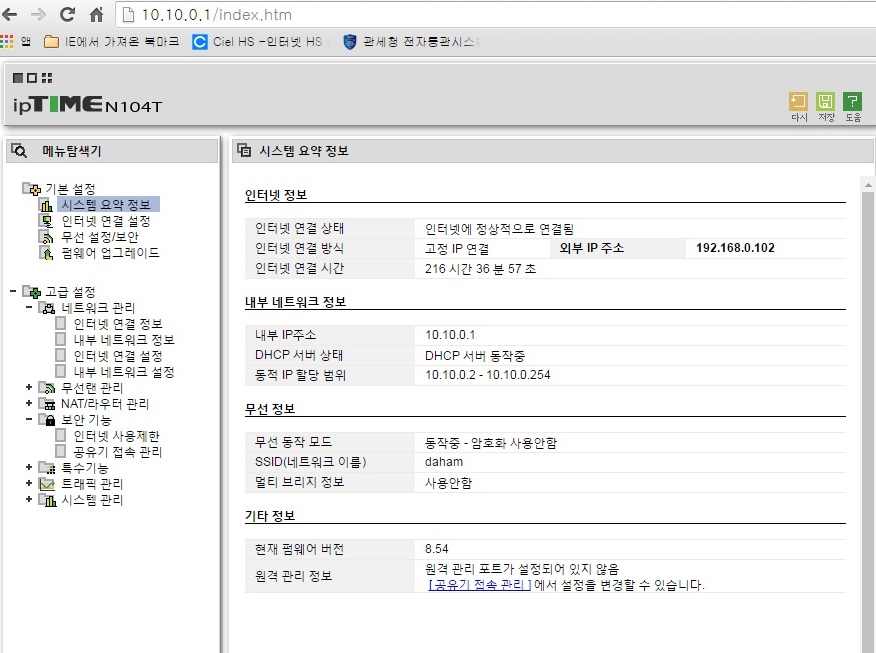The image size is (876, 653).
Task: Click the 다시 (refresh) icon in header
Action: pyautogui.click(x=798, y=102)
